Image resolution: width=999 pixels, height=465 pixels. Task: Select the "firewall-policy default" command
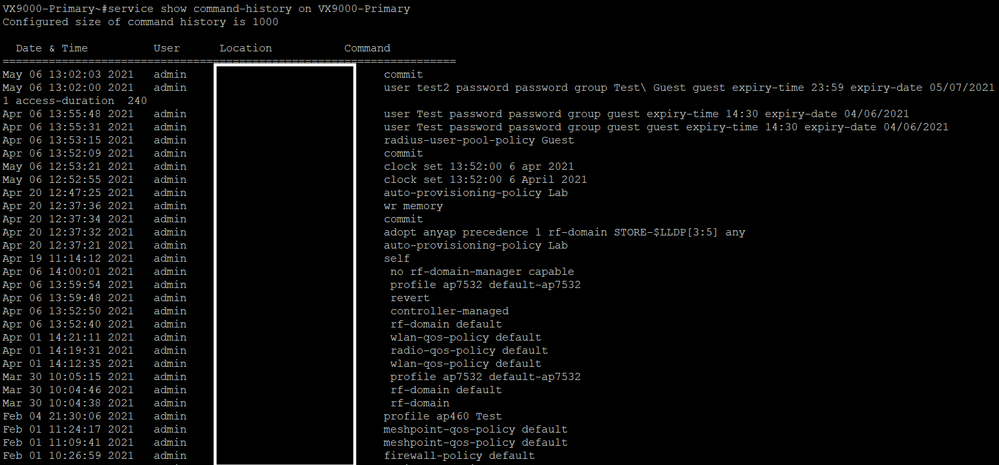pyautogui.click(x=459, y=456)
